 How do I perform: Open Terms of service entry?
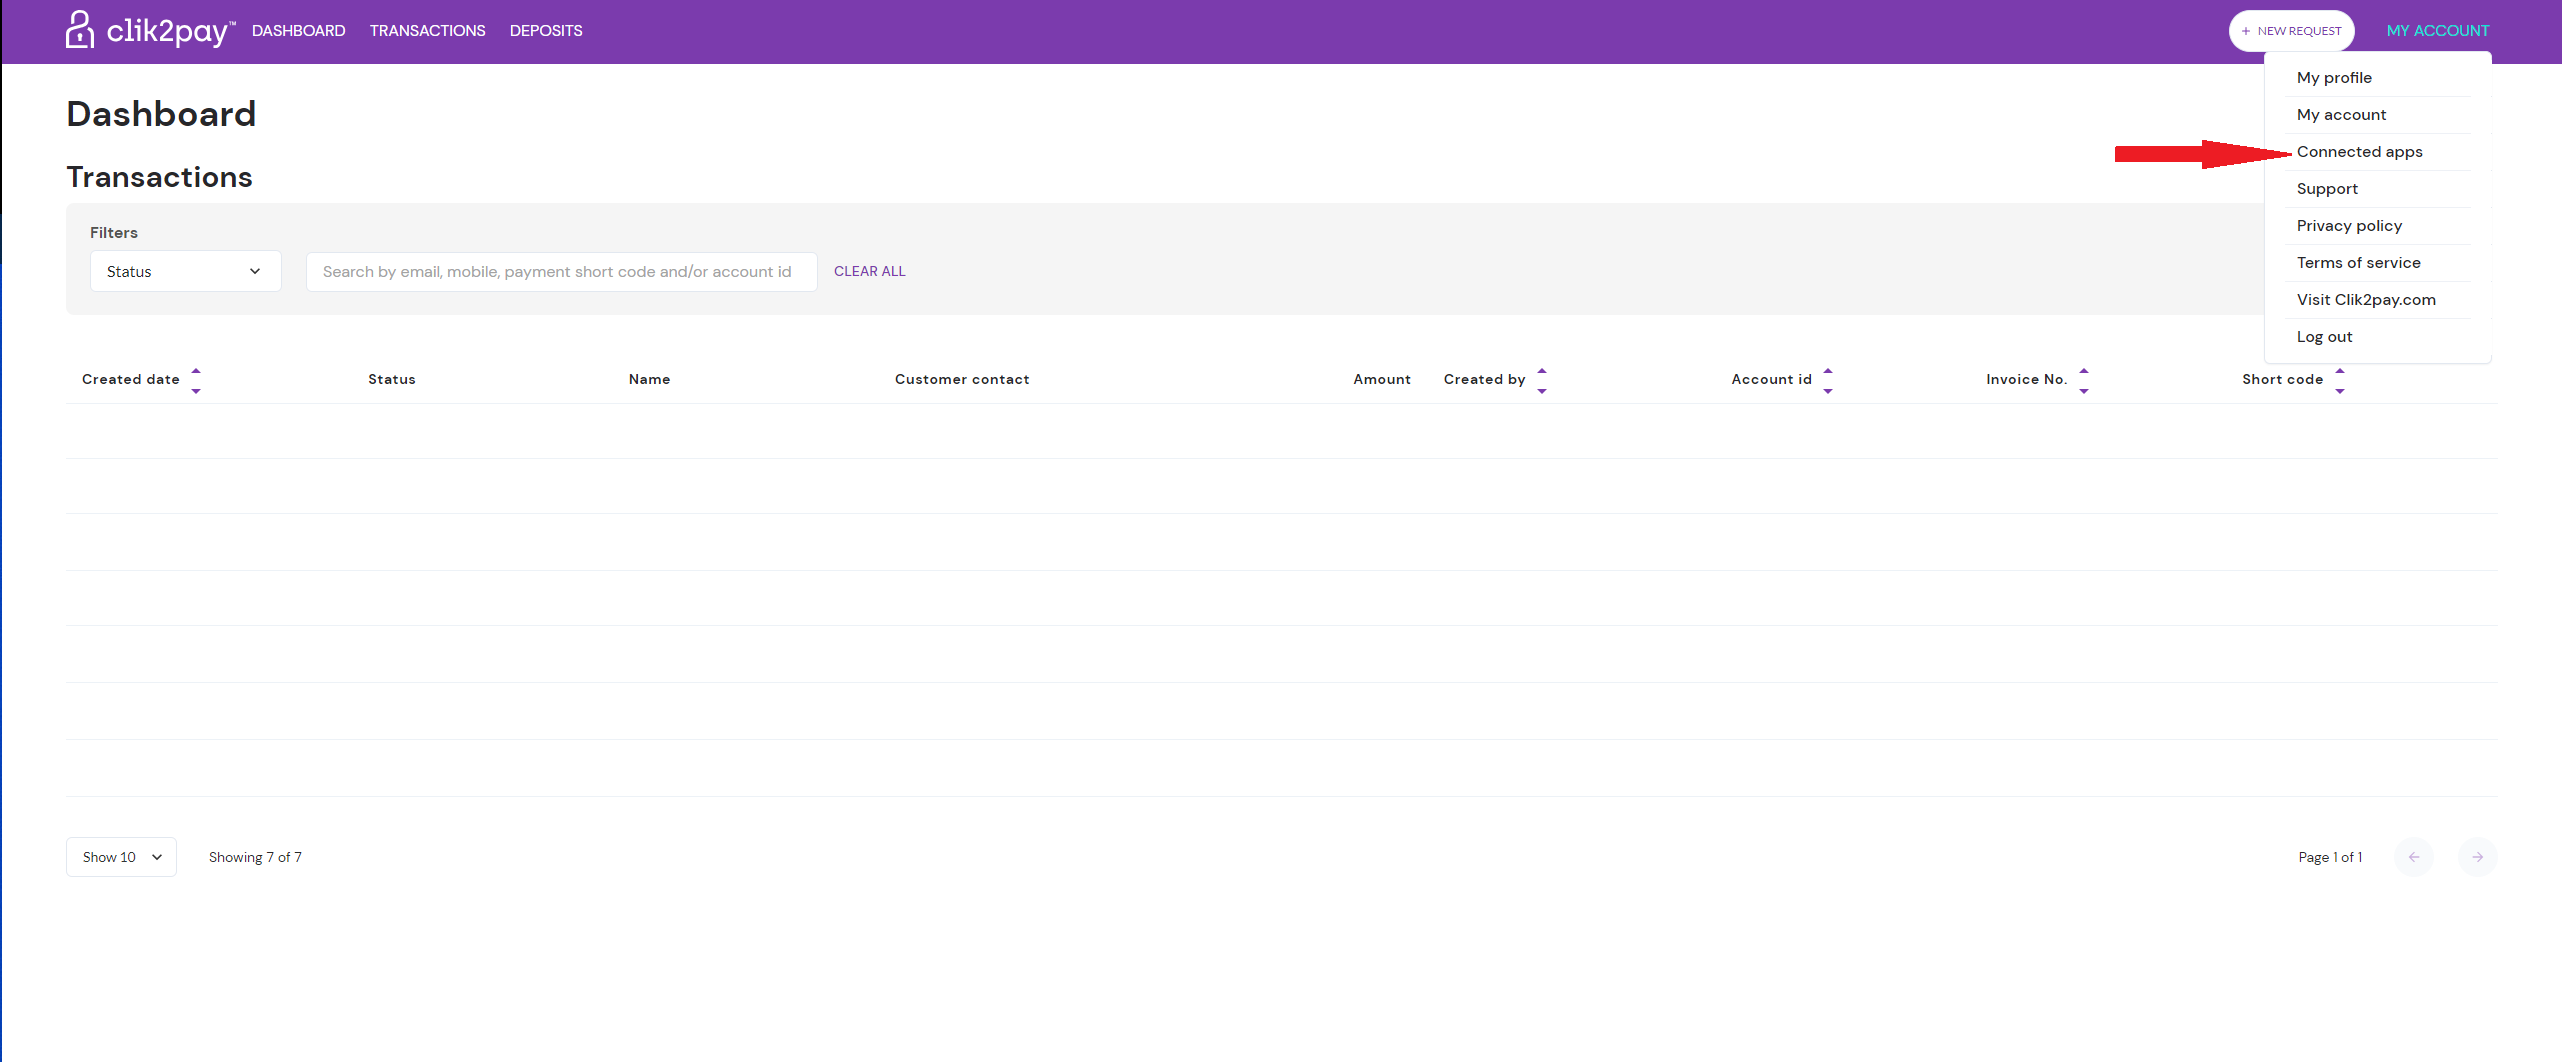click(x=2358, y=263)
